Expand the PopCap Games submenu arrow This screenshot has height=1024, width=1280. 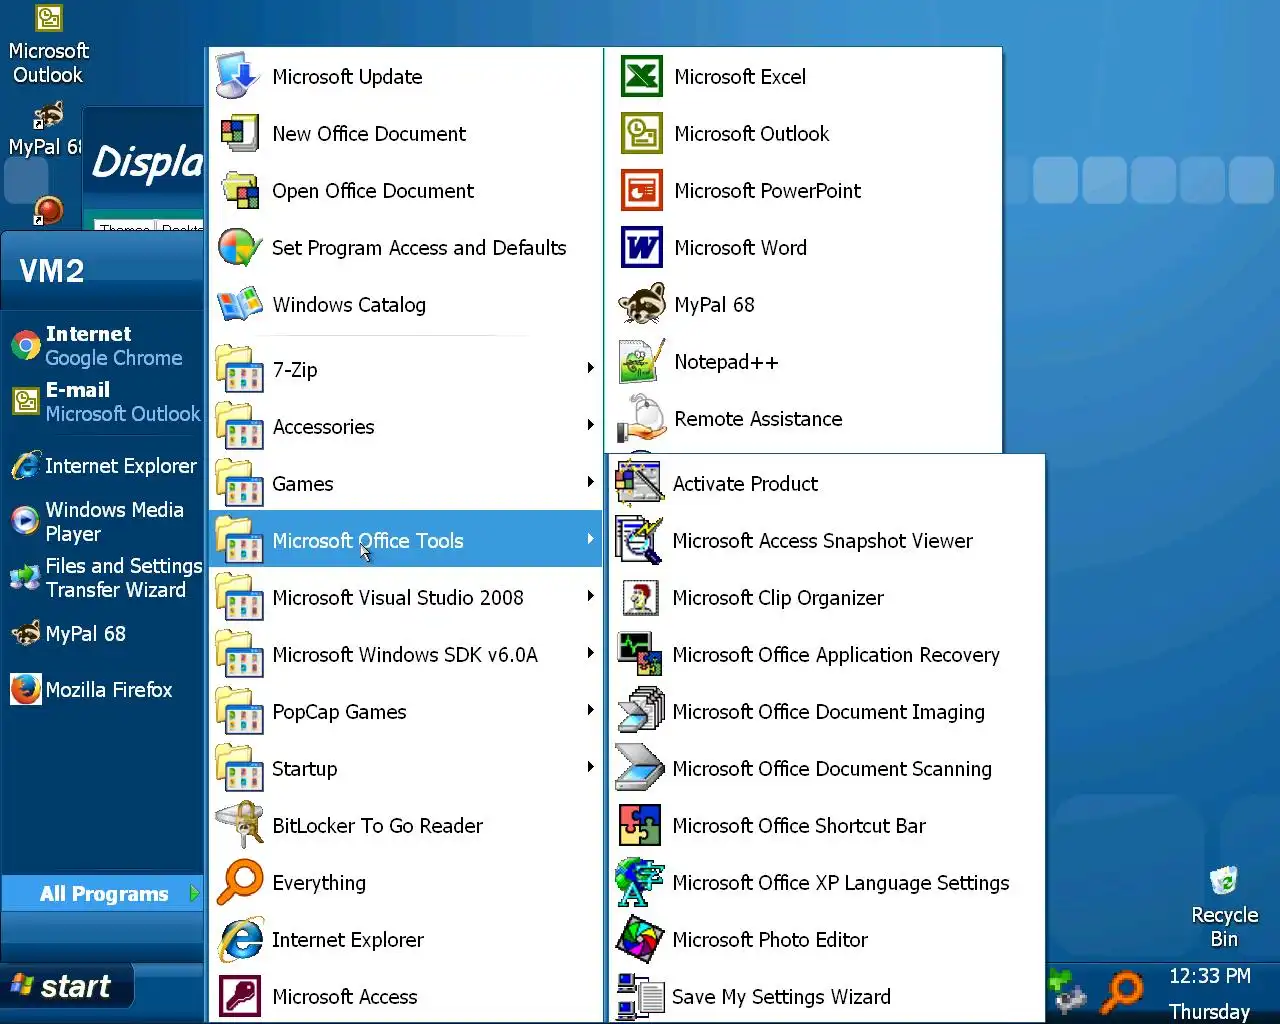(x=590, y=711)
